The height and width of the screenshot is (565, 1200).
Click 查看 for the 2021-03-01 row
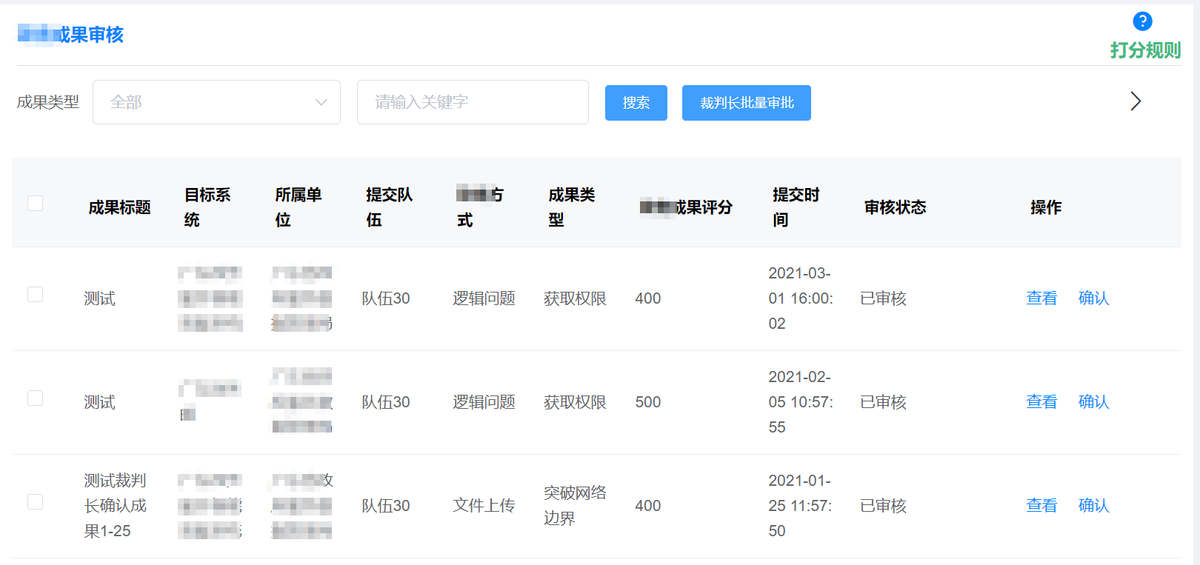1041,298
